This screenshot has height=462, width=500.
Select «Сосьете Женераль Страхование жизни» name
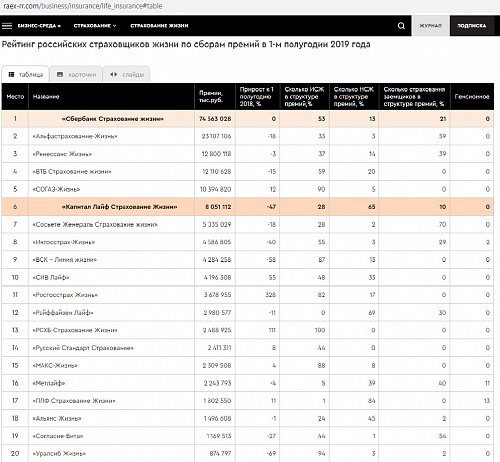[x=95, y=224]
